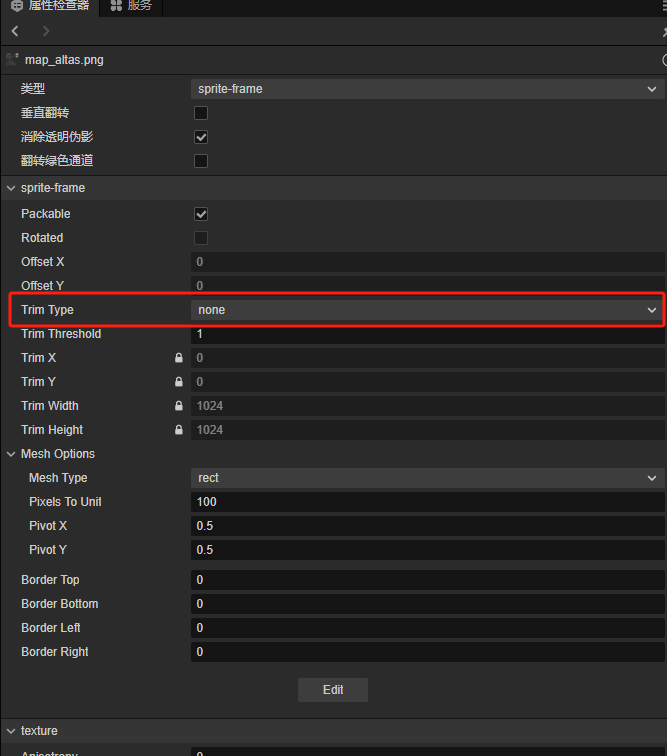This screenshot has height=756, width=667.
Task: Click the Edit button
Action: [x=333, y=690]
